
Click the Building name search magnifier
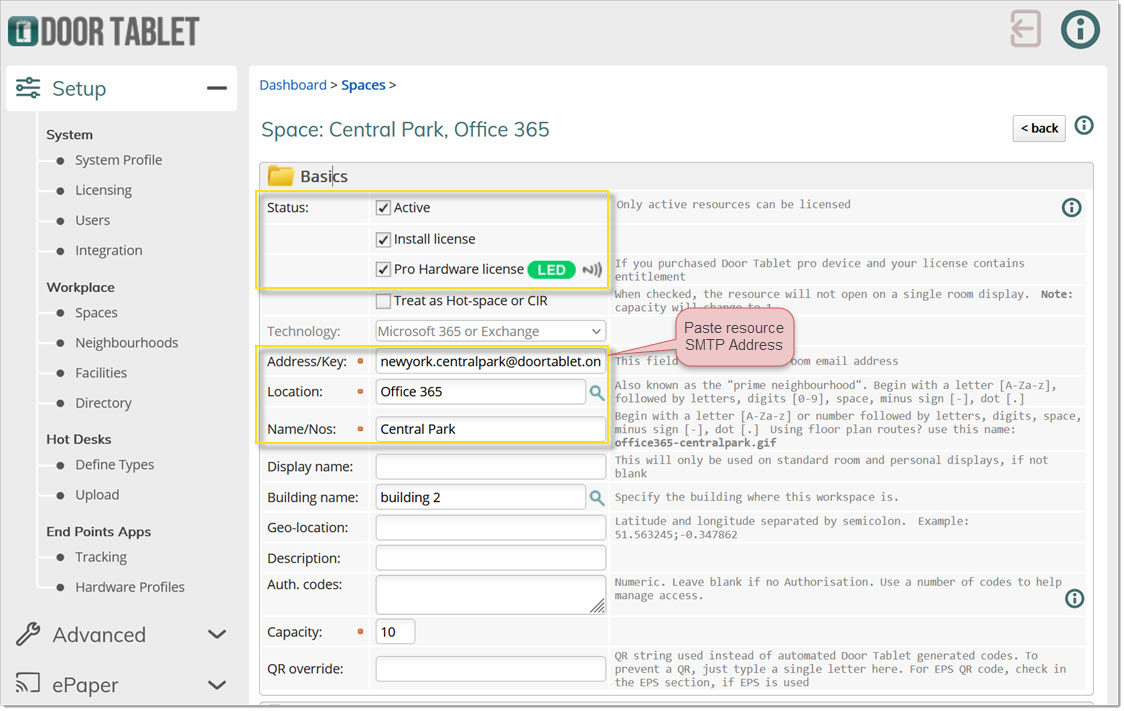pos(596,497)
